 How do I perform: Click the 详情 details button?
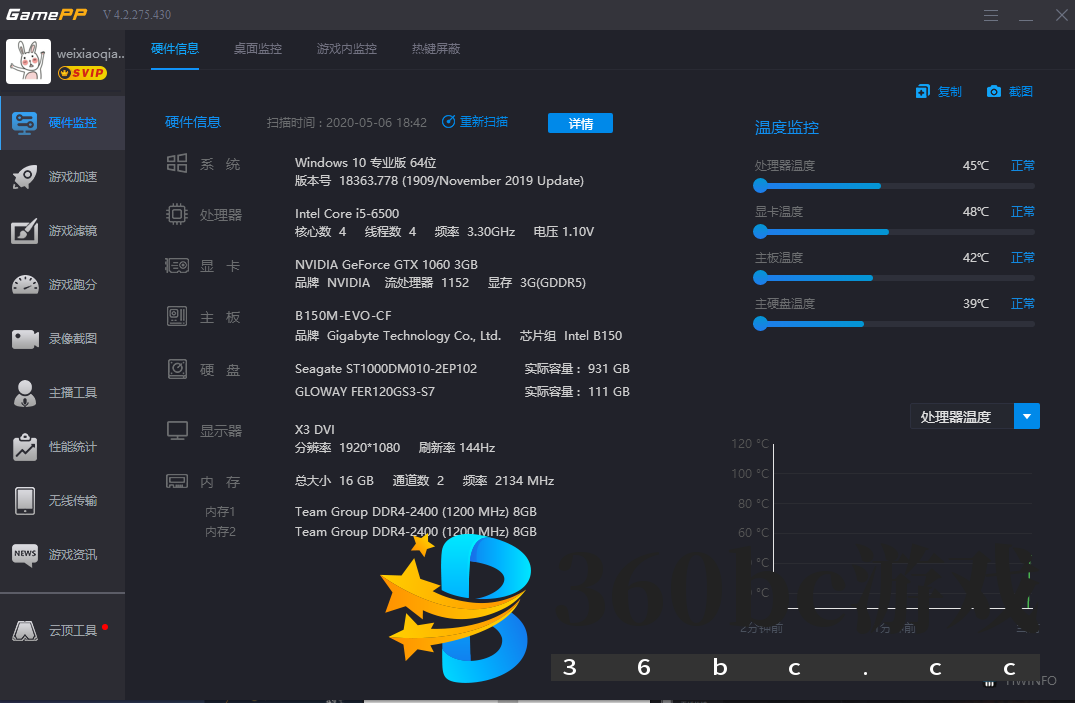click(580, 121)
